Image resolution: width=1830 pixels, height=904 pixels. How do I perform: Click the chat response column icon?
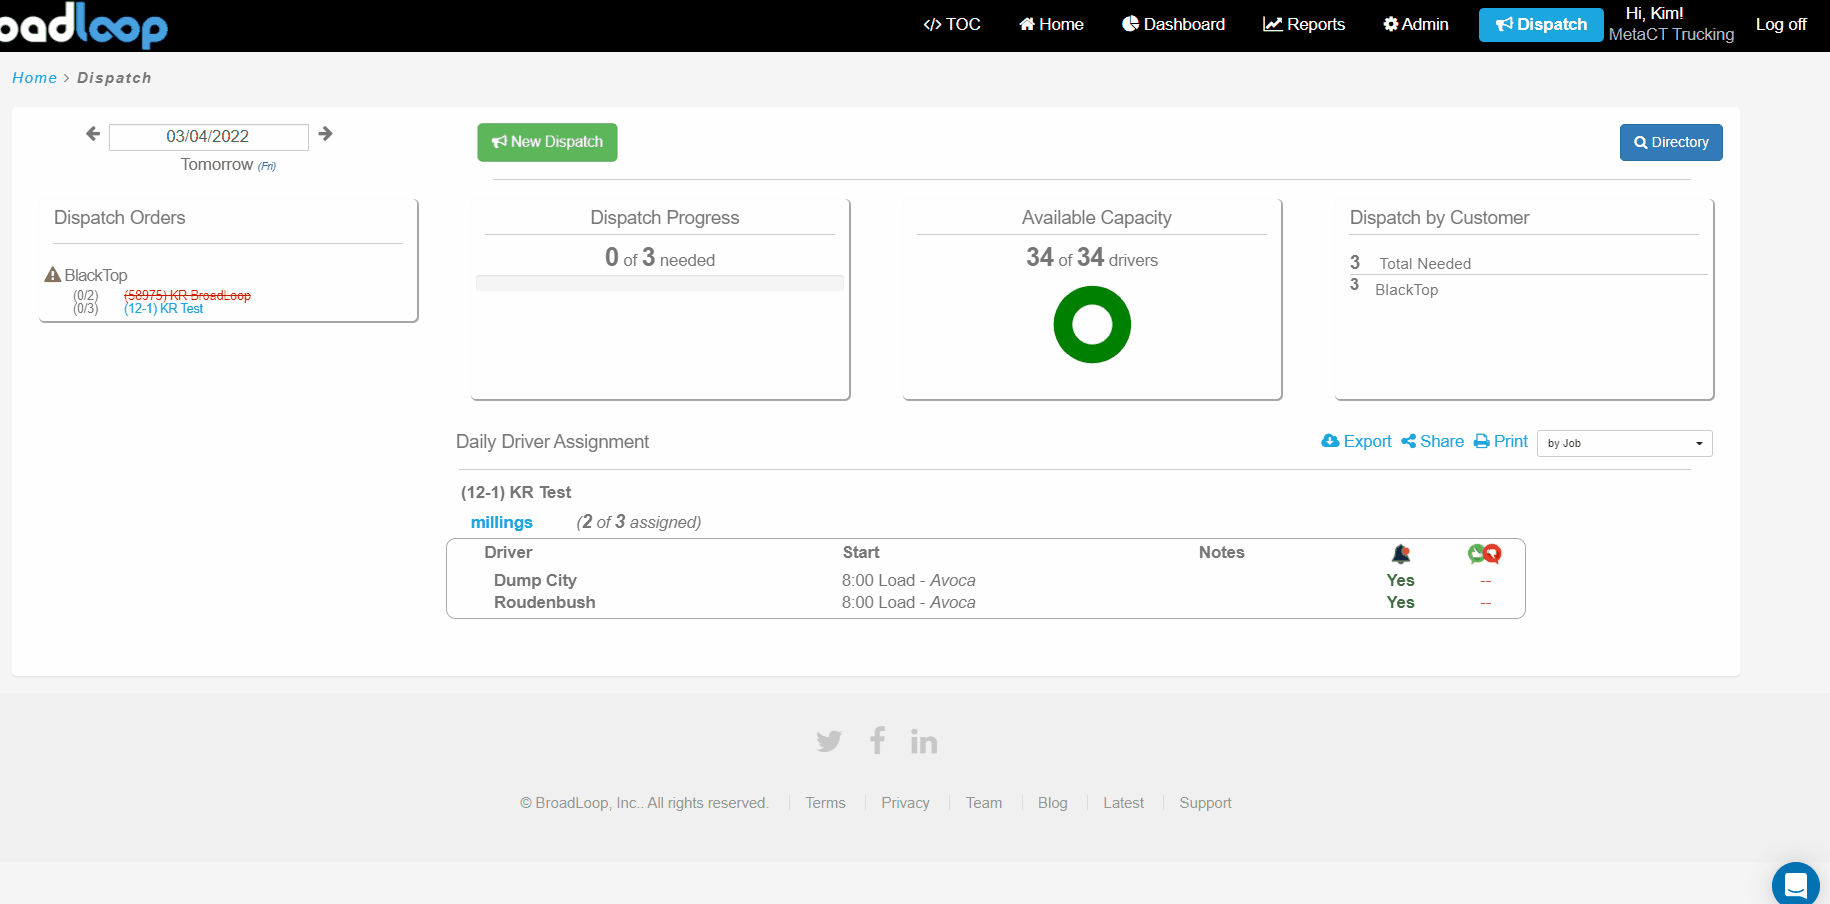tap(1485, 553)
